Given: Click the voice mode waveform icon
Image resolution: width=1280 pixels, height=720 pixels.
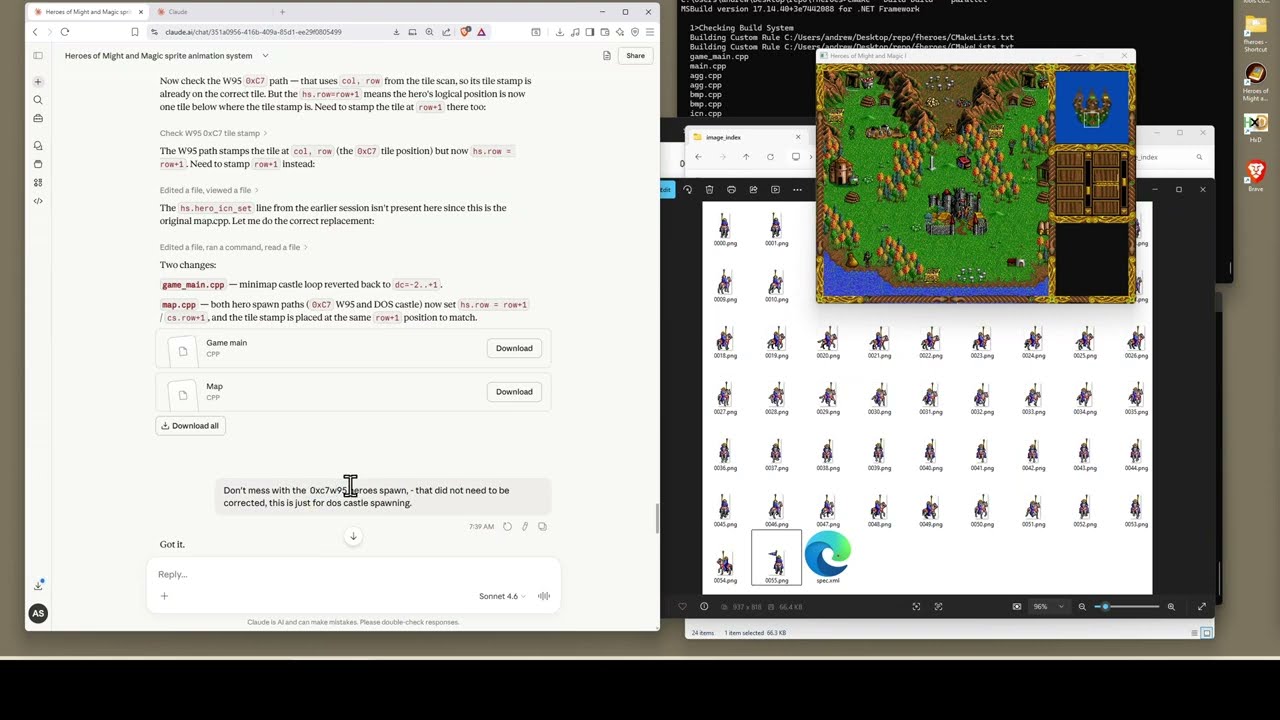Looking at the screenshot, I should (544, 596).
